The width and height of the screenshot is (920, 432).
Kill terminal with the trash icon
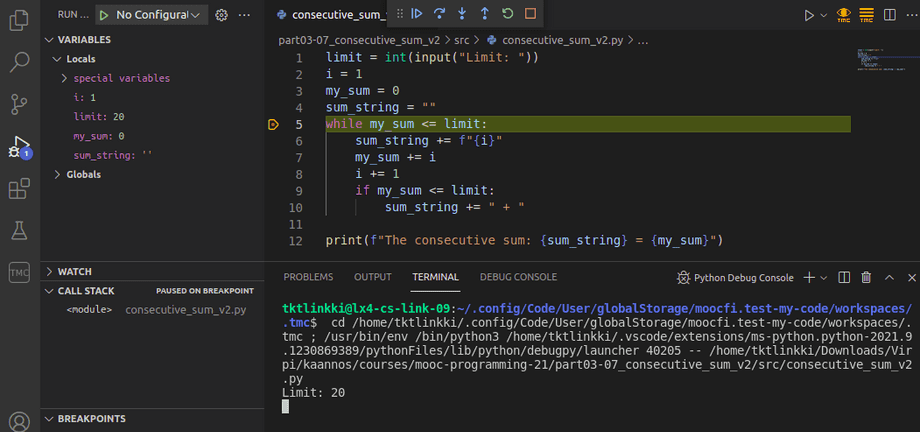pyautogui.click(x=866, y=277)
